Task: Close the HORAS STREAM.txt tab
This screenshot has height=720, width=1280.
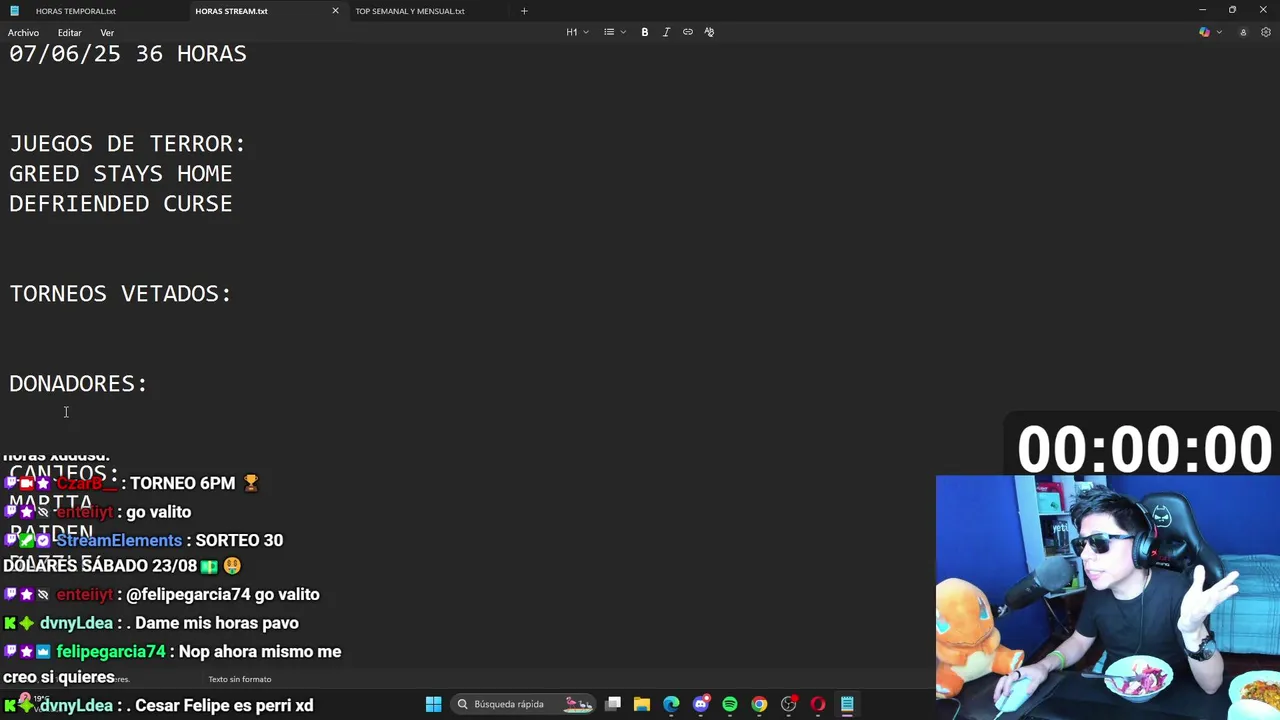Action: (335, 11)
